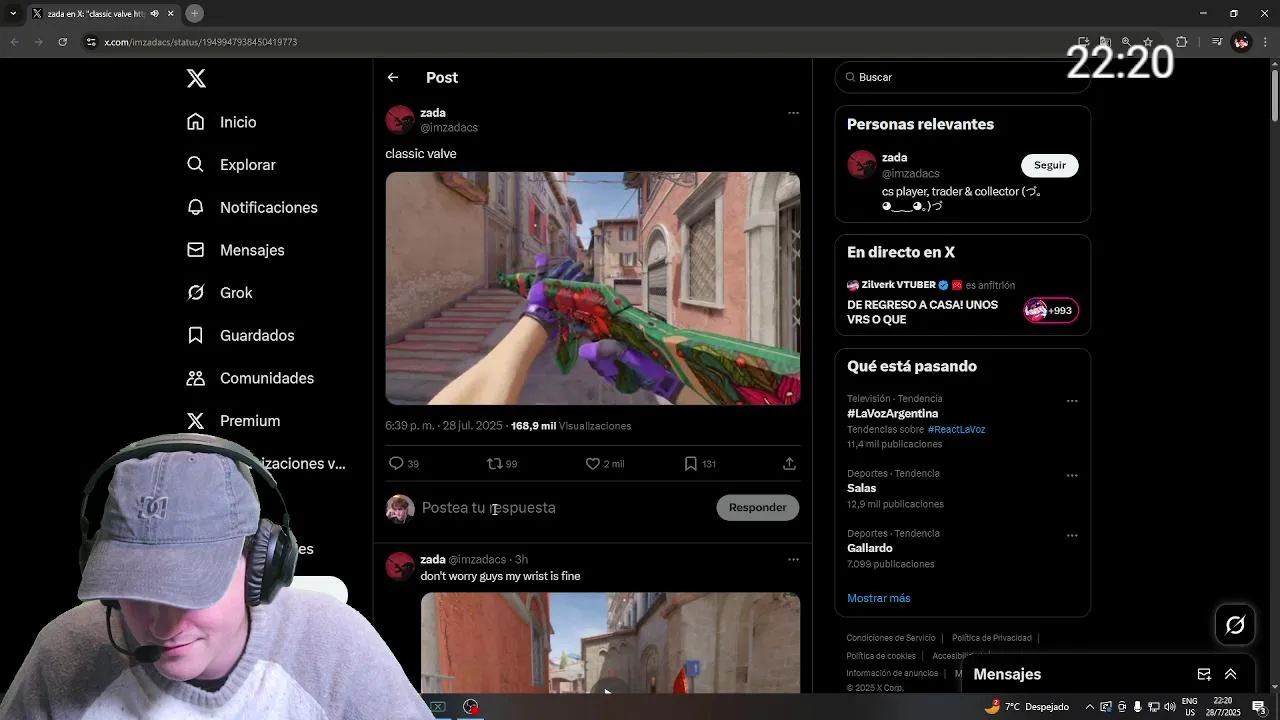Open zada's profile avatar on the main post

[x=400, y=120]
